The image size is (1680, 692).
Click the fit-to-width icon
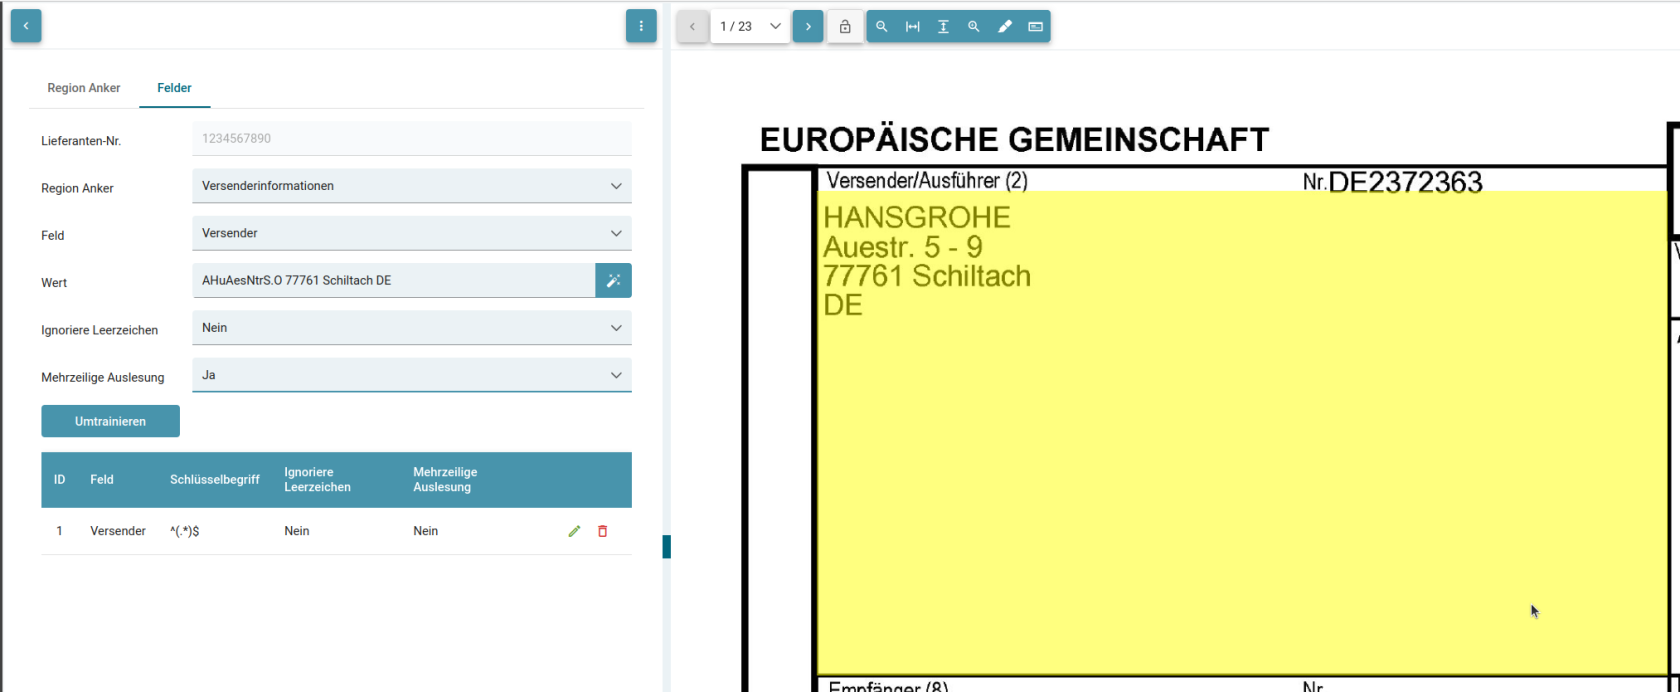912,27
